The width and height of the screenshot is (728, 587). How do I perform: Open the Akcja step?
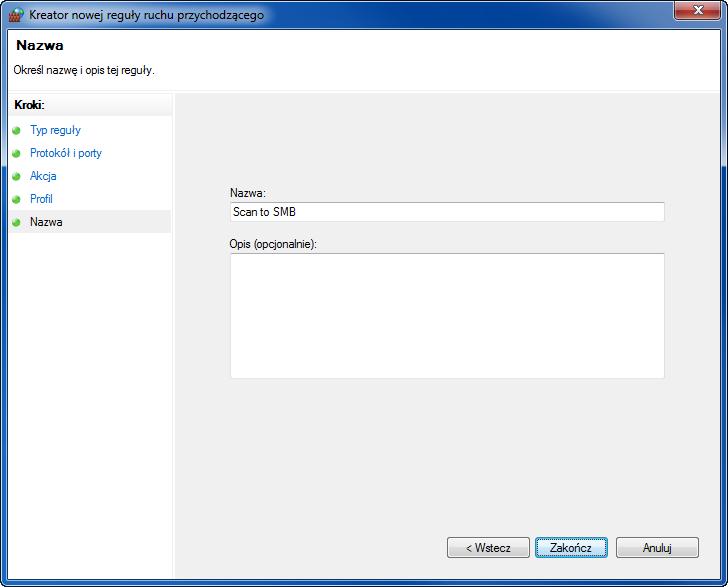pyautogui.click(x=43, y=176)
